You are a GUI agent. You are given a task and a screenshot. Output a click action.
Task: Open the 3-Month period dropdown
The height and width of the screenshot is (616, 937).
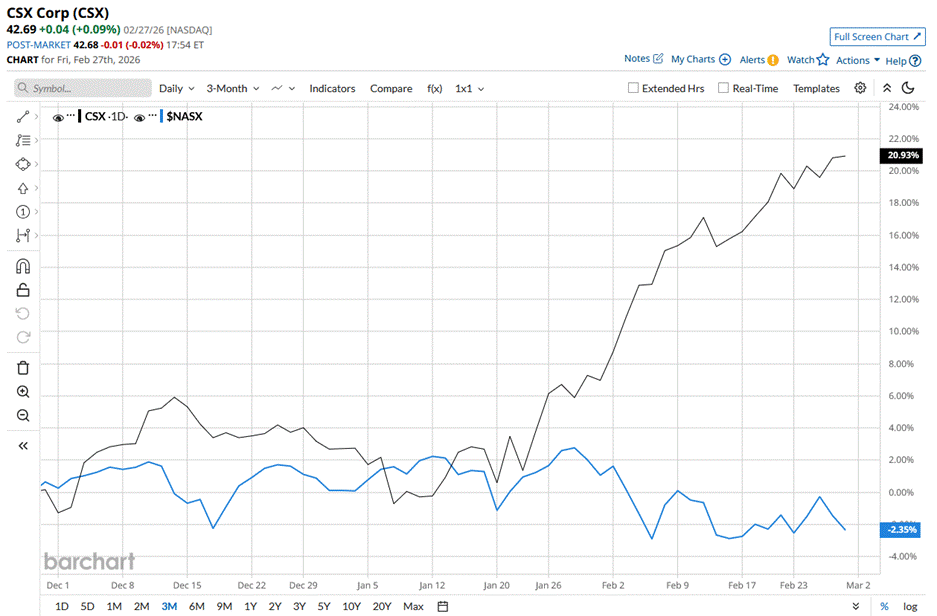pos(233,88)
